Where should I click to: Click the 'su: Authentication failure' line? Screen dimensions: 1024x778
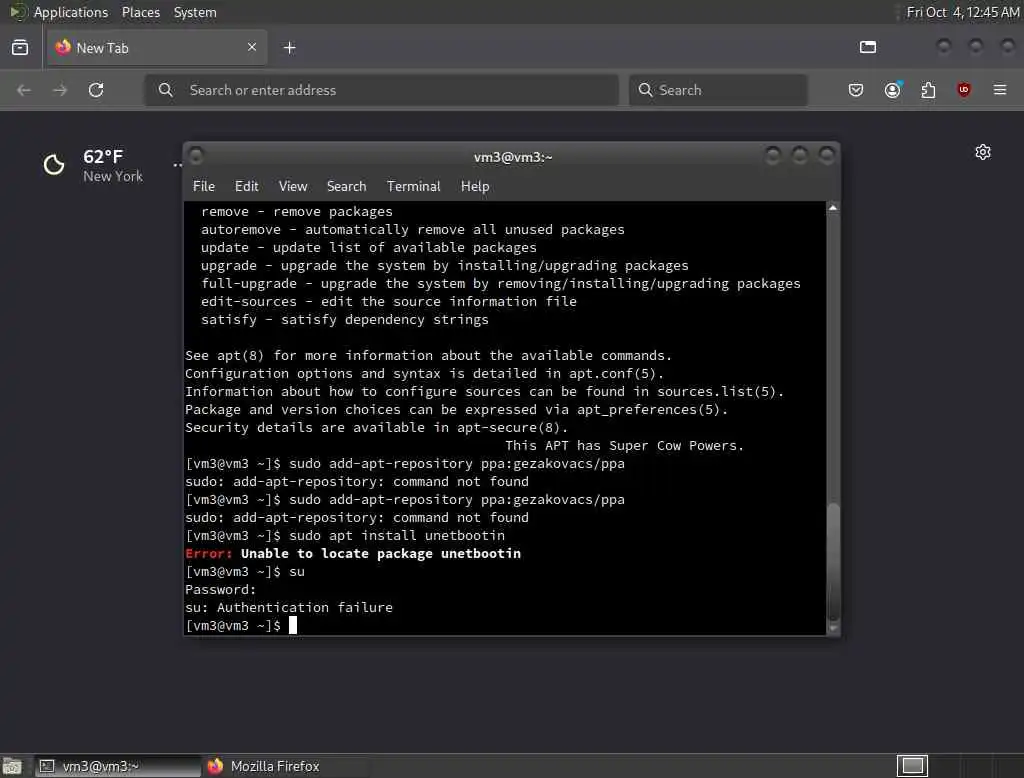pyautogui.click(x=289, y=608)
